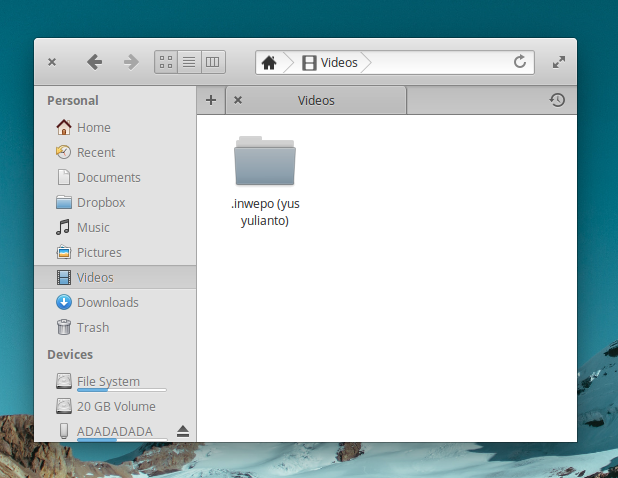Select the Videos tab
This screenshot has height=478, width=618.
[x=316, y=100]
